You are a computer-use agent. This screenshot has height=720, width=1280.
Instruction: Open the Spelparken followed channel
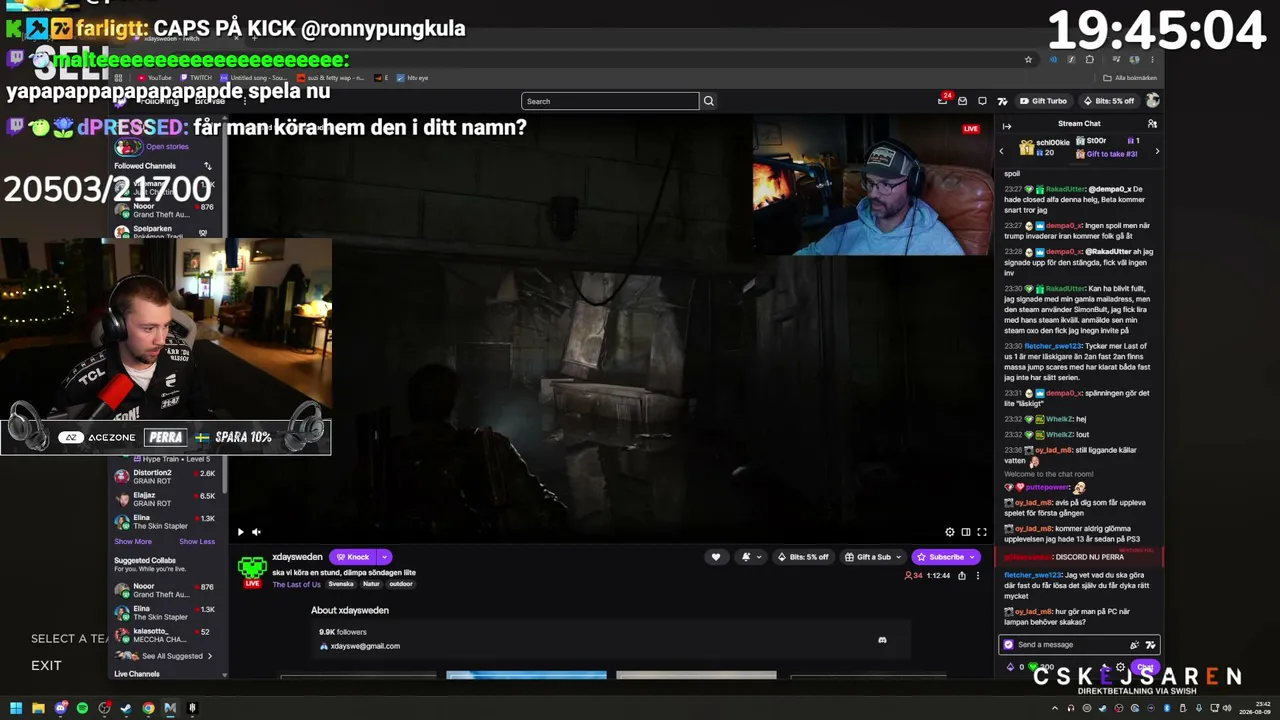pyautogui.click(x=165, y=232)
